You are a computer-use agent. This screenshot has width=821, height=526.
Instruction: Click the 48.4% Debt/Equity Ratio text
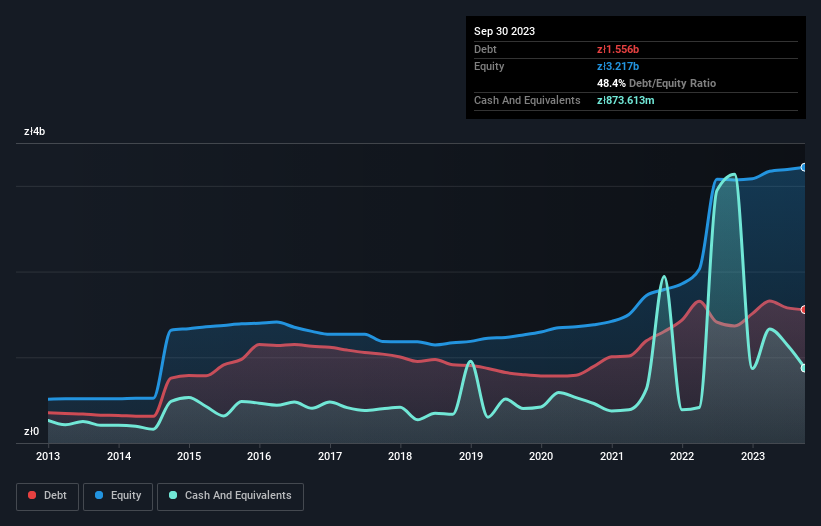tap(656, 83)
